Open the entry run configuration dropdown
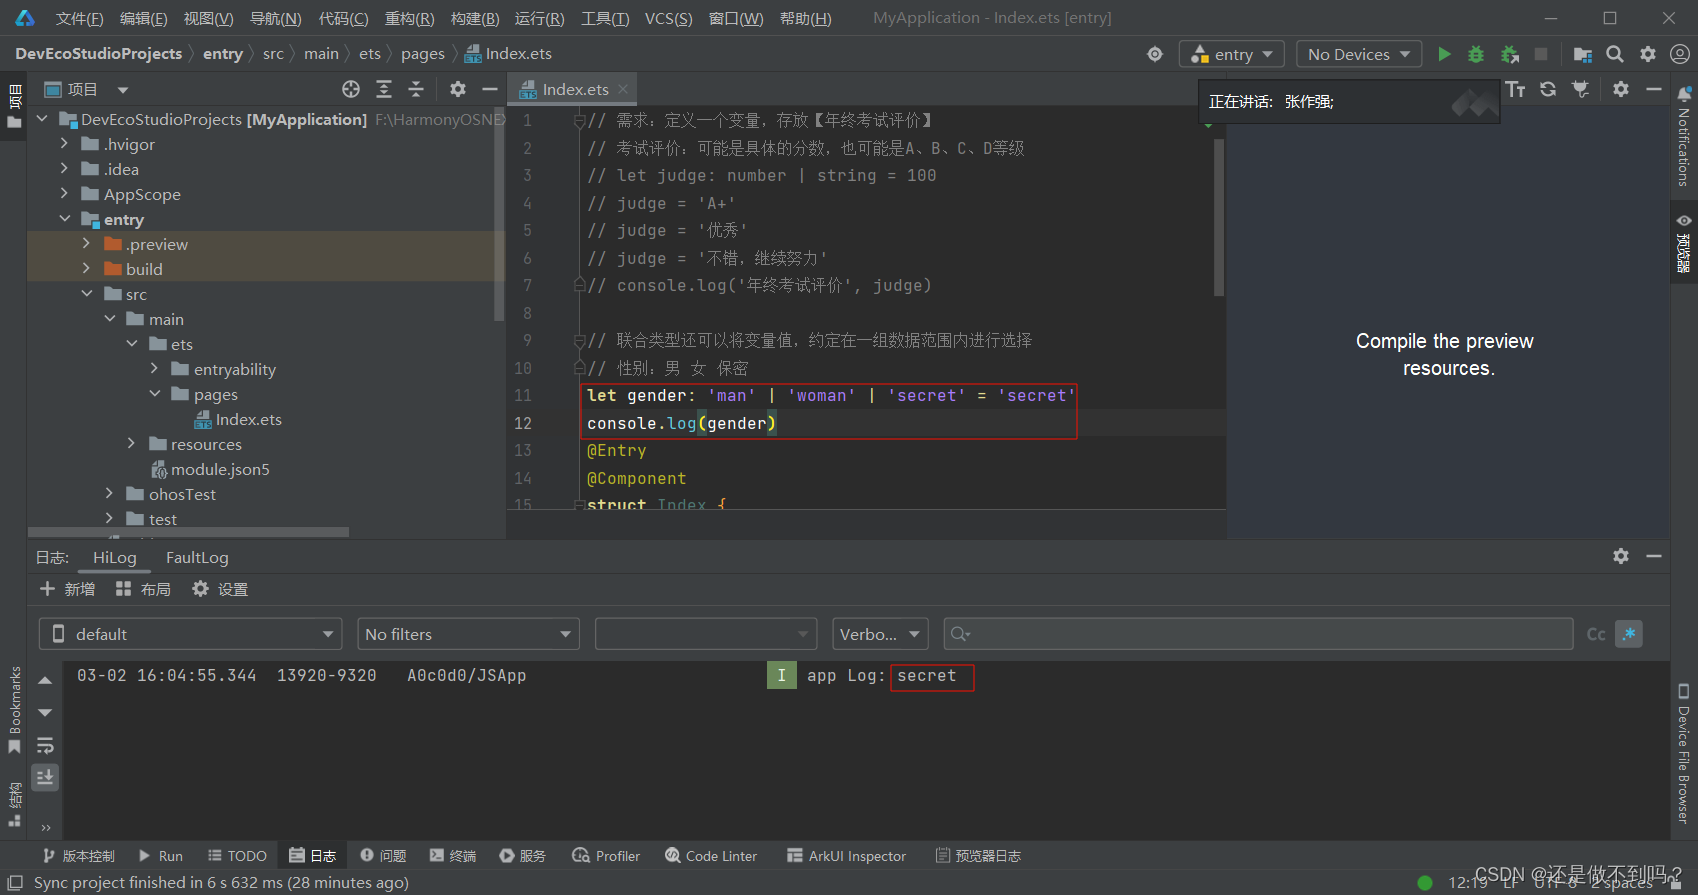1698x895 pixels. click(1231, 54)
